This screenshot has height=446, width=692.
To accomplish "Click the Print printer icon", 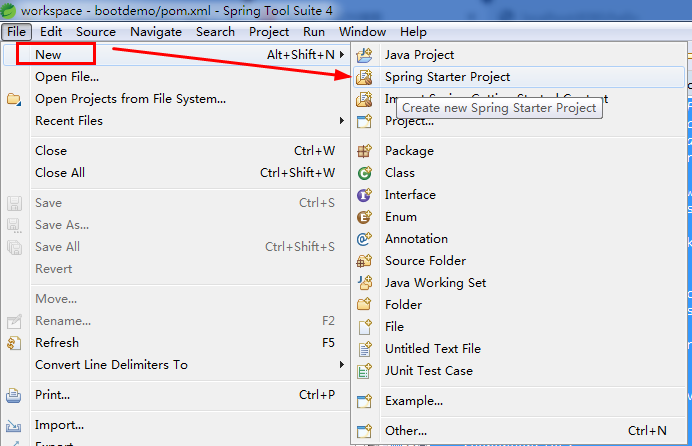I will [14, 395].
